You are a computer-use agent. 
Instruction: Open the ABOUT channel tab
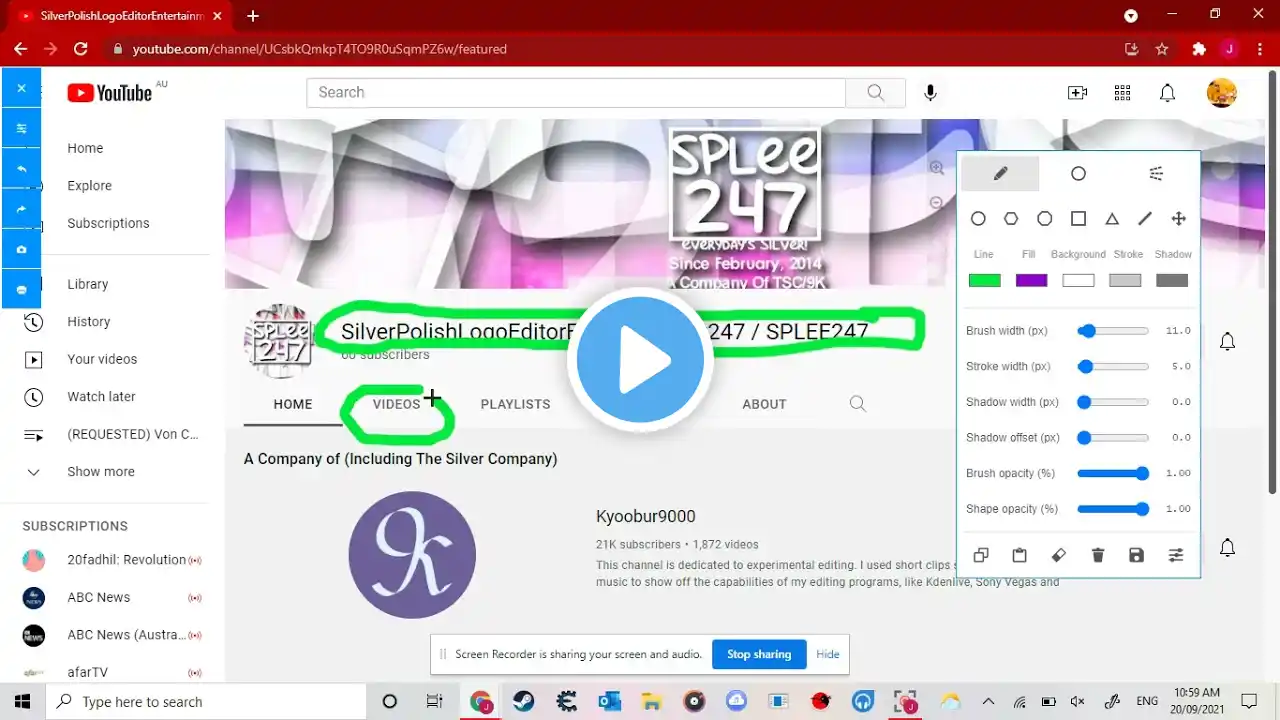click(x=764, y=404)
